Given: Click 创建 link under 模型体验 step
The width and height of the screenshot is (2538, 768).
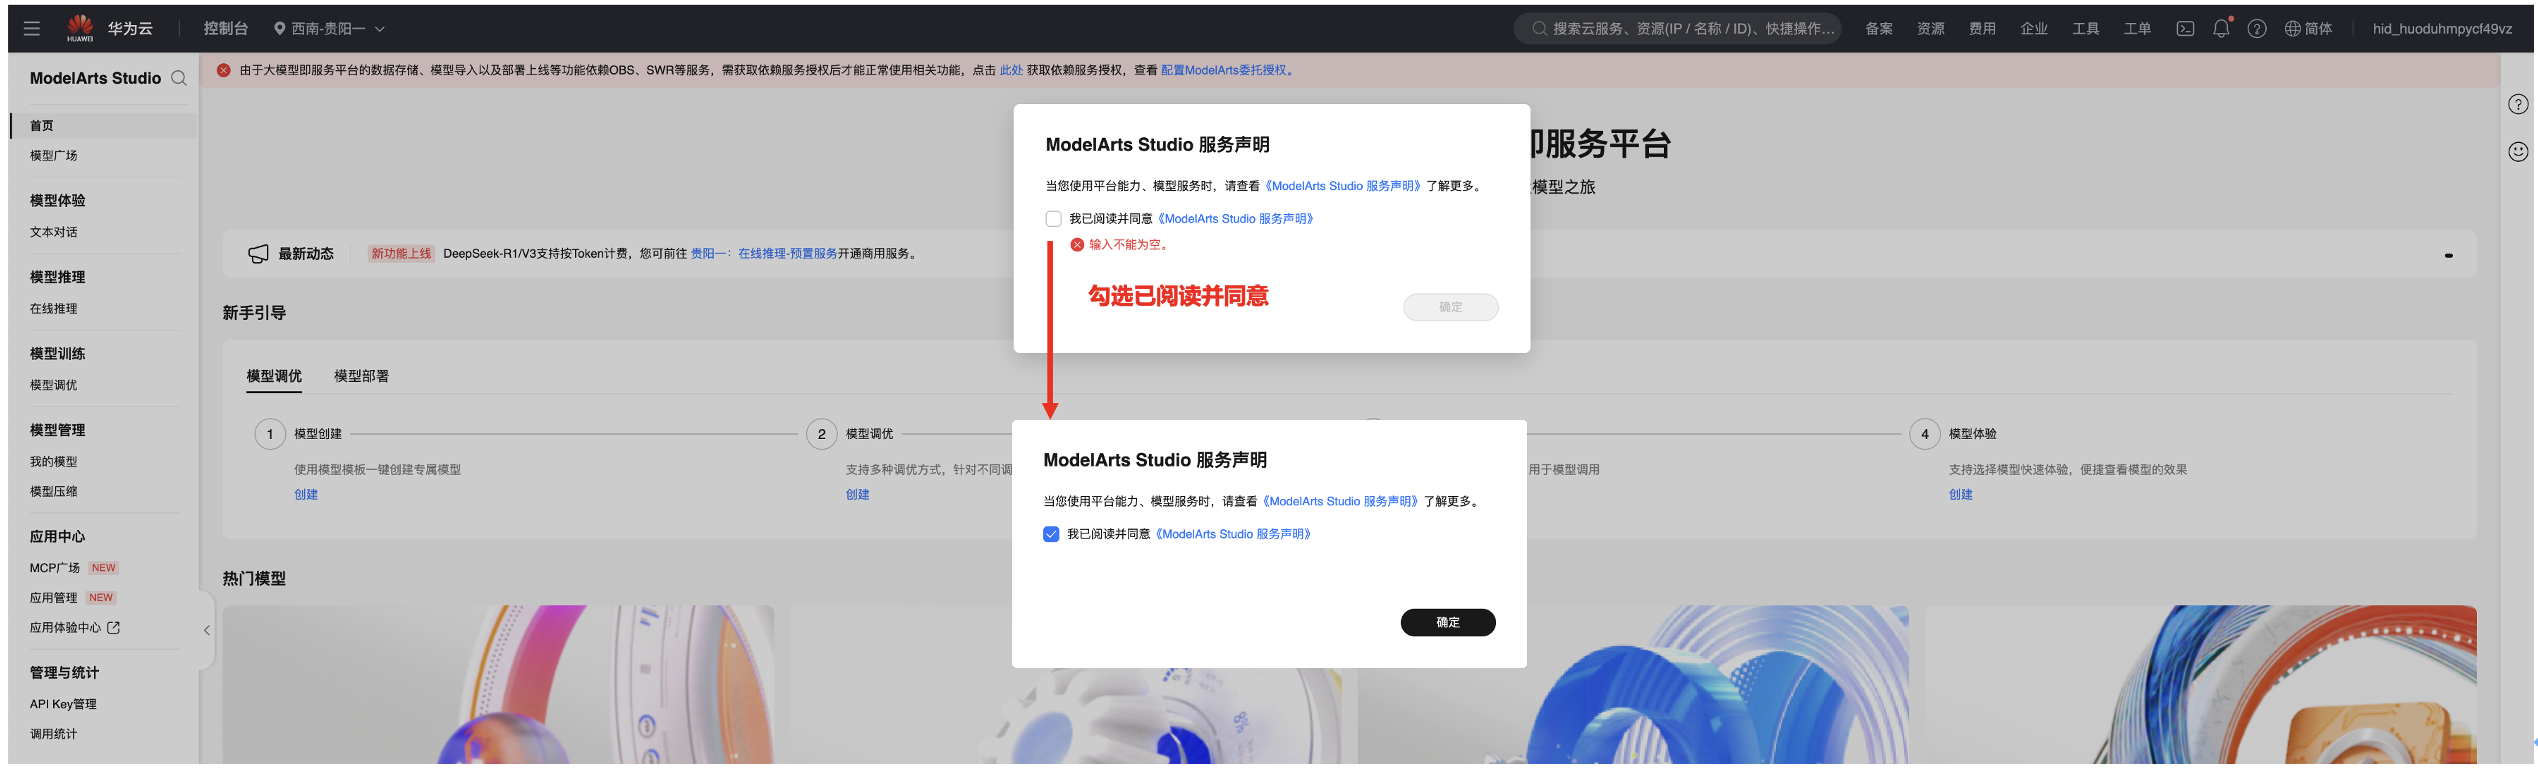Looking at the screenshot, I should [x=1961, y=495].
